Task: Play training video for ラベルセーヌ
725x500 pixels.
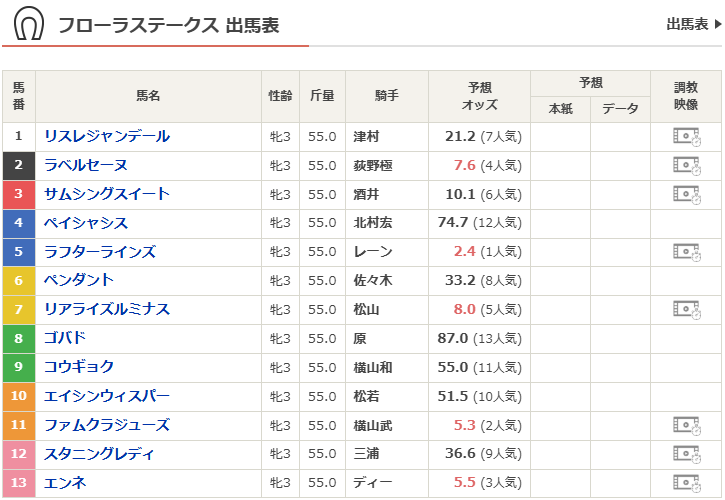Action: click(686, 166)
